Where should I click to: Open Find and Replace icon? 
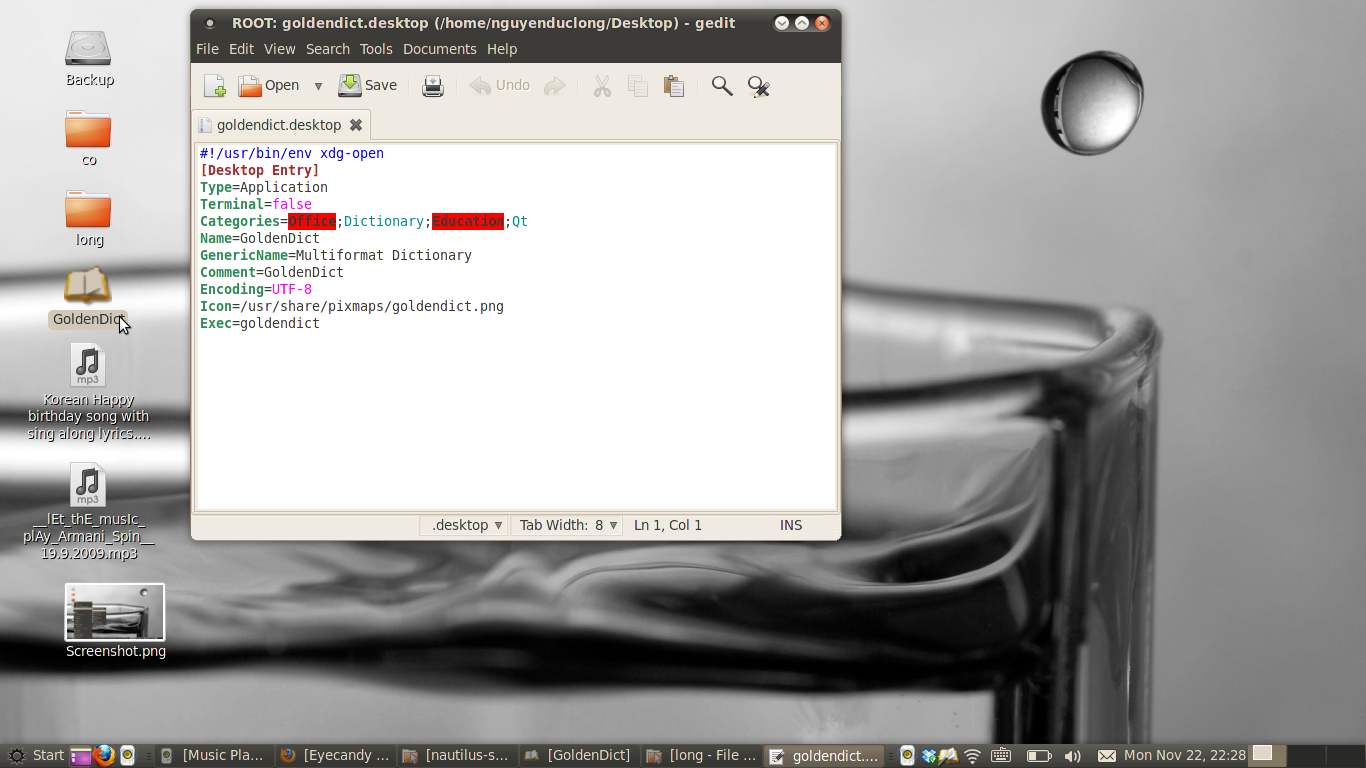click(x=758, y=86)
